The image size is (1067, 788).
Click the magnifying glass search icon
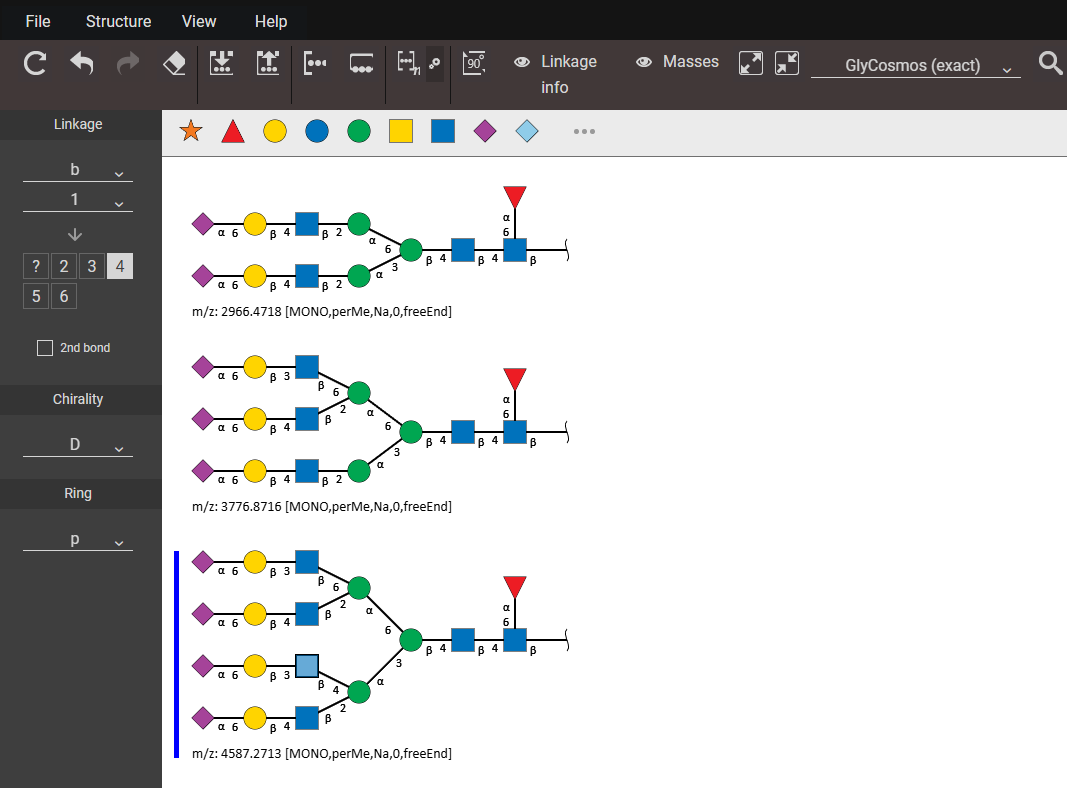tap(1050, 64)
